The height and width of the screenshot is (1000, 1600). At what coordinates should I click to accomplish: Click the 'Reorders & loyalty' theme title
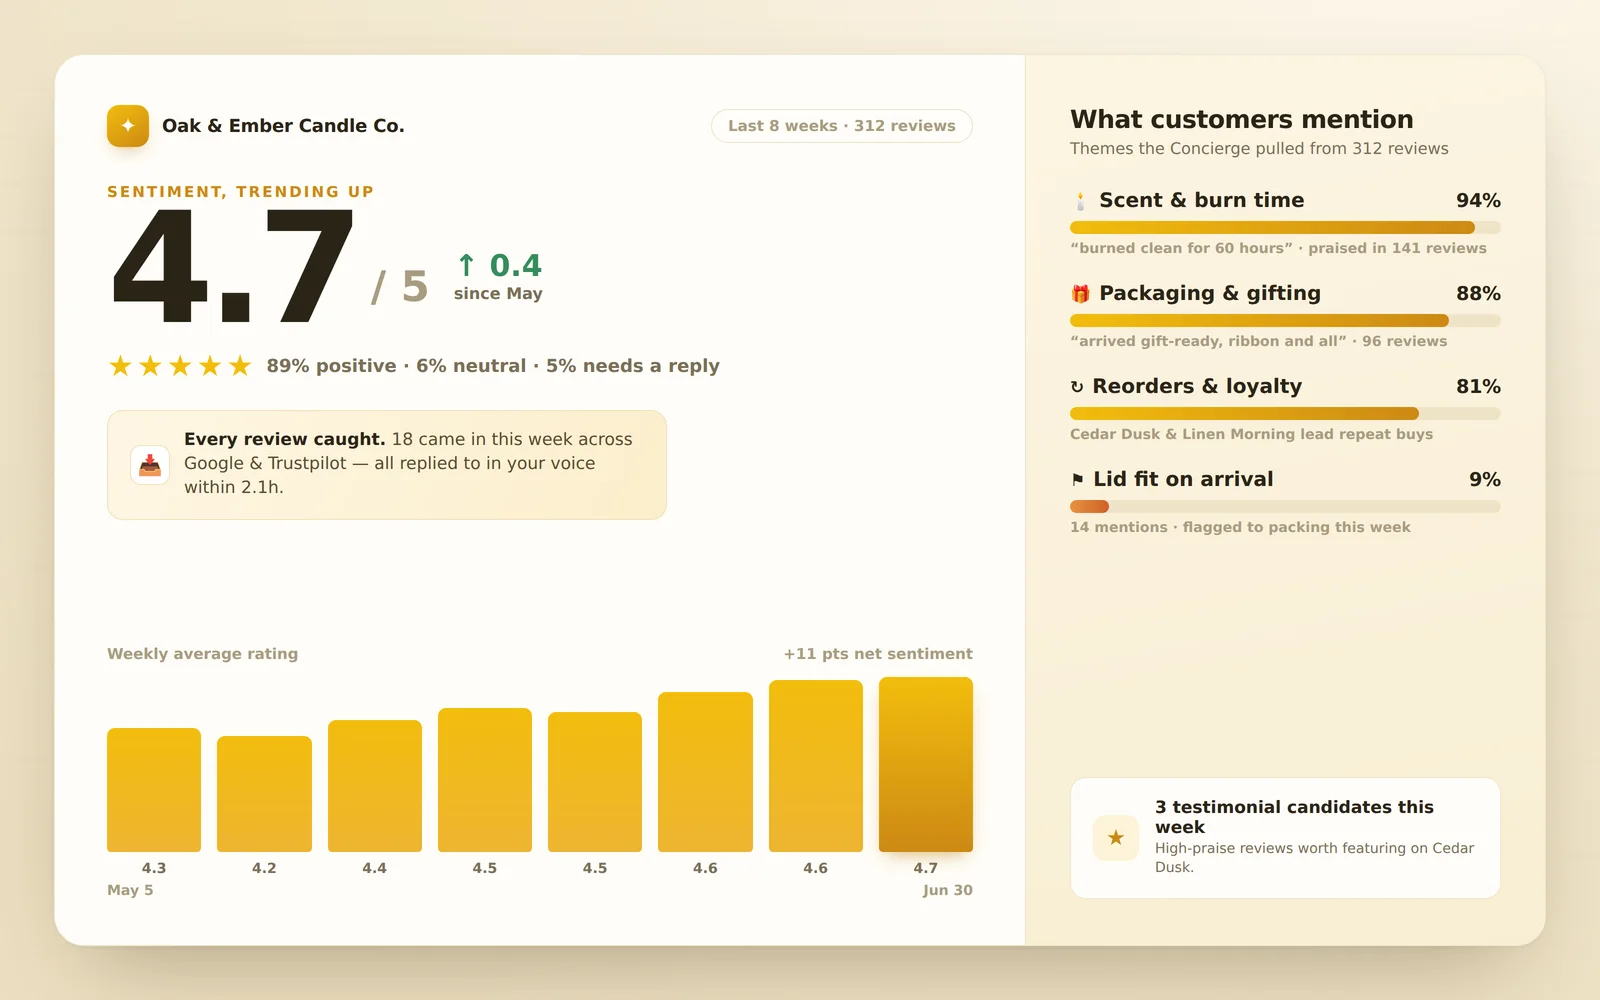coord(1197,386)
